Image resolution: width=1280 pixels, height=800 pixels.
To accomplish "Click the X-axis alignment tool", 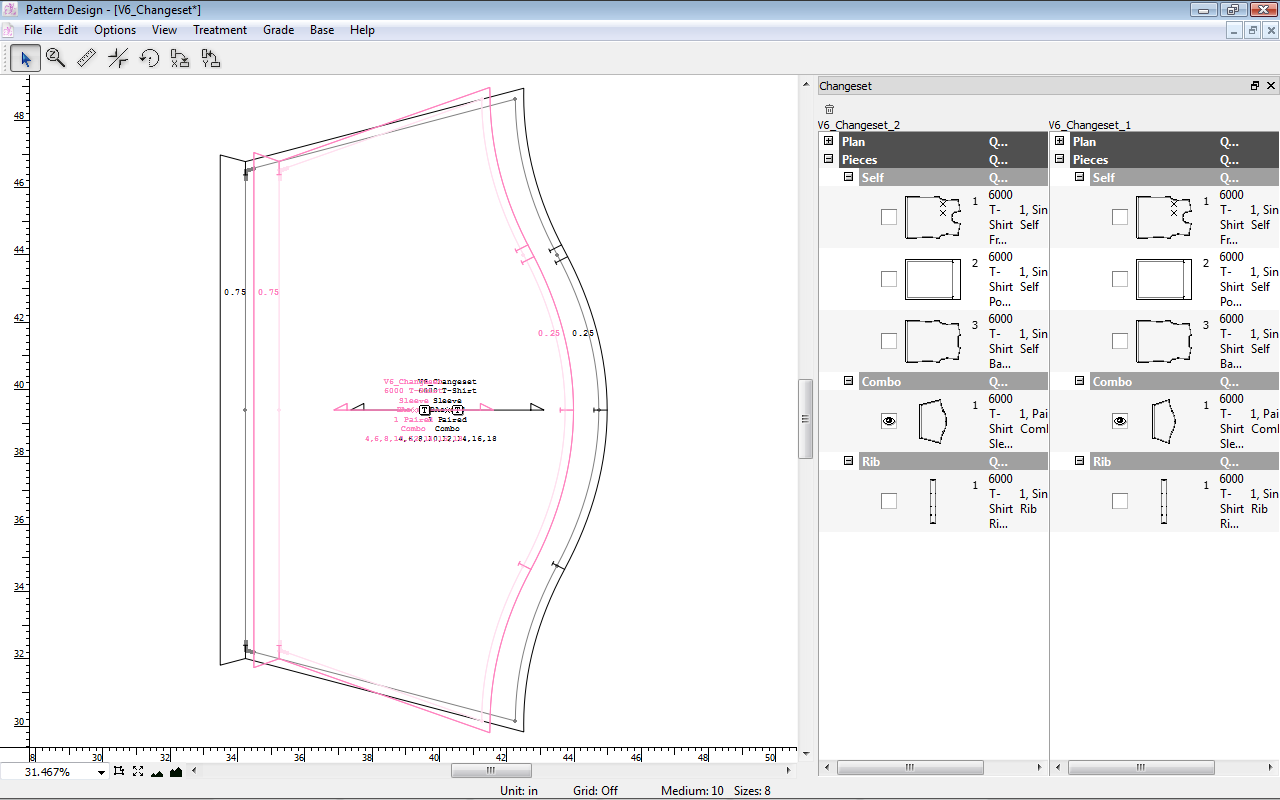I will click(x=180, y=59).
